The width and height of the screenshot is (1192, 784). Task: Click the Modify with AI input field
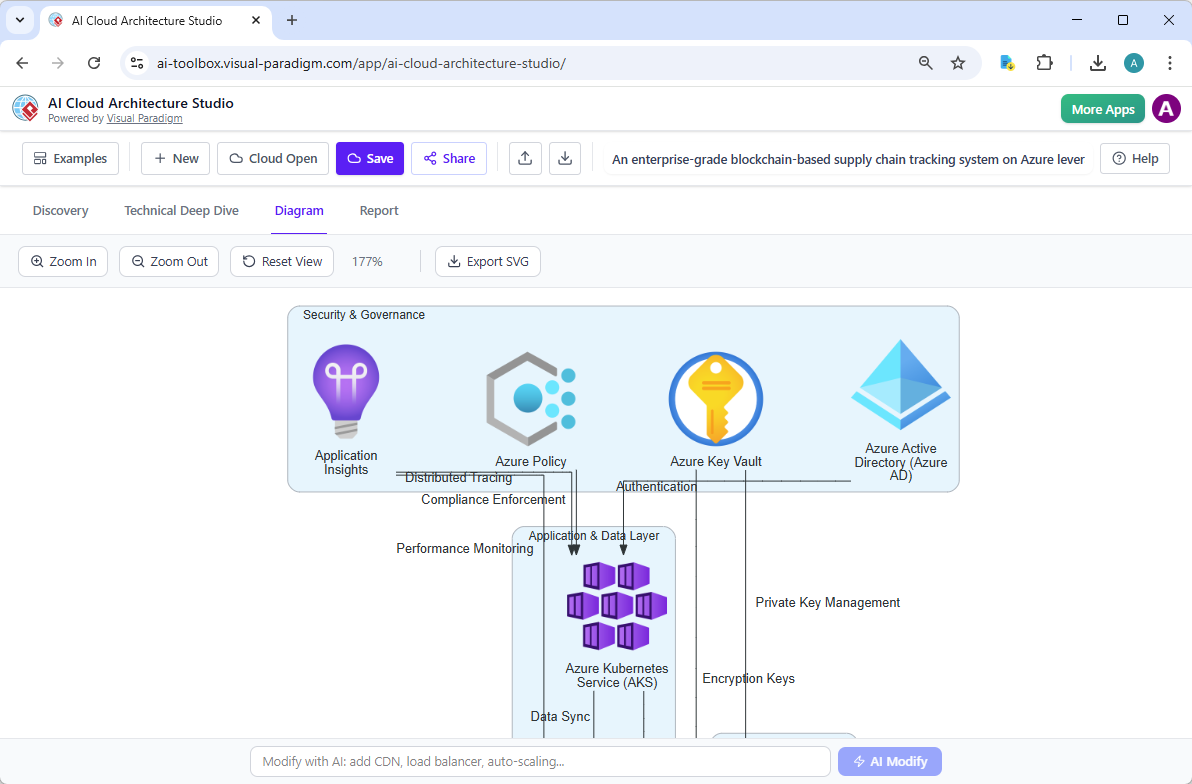pyautogui.click(x=540, y=761)
